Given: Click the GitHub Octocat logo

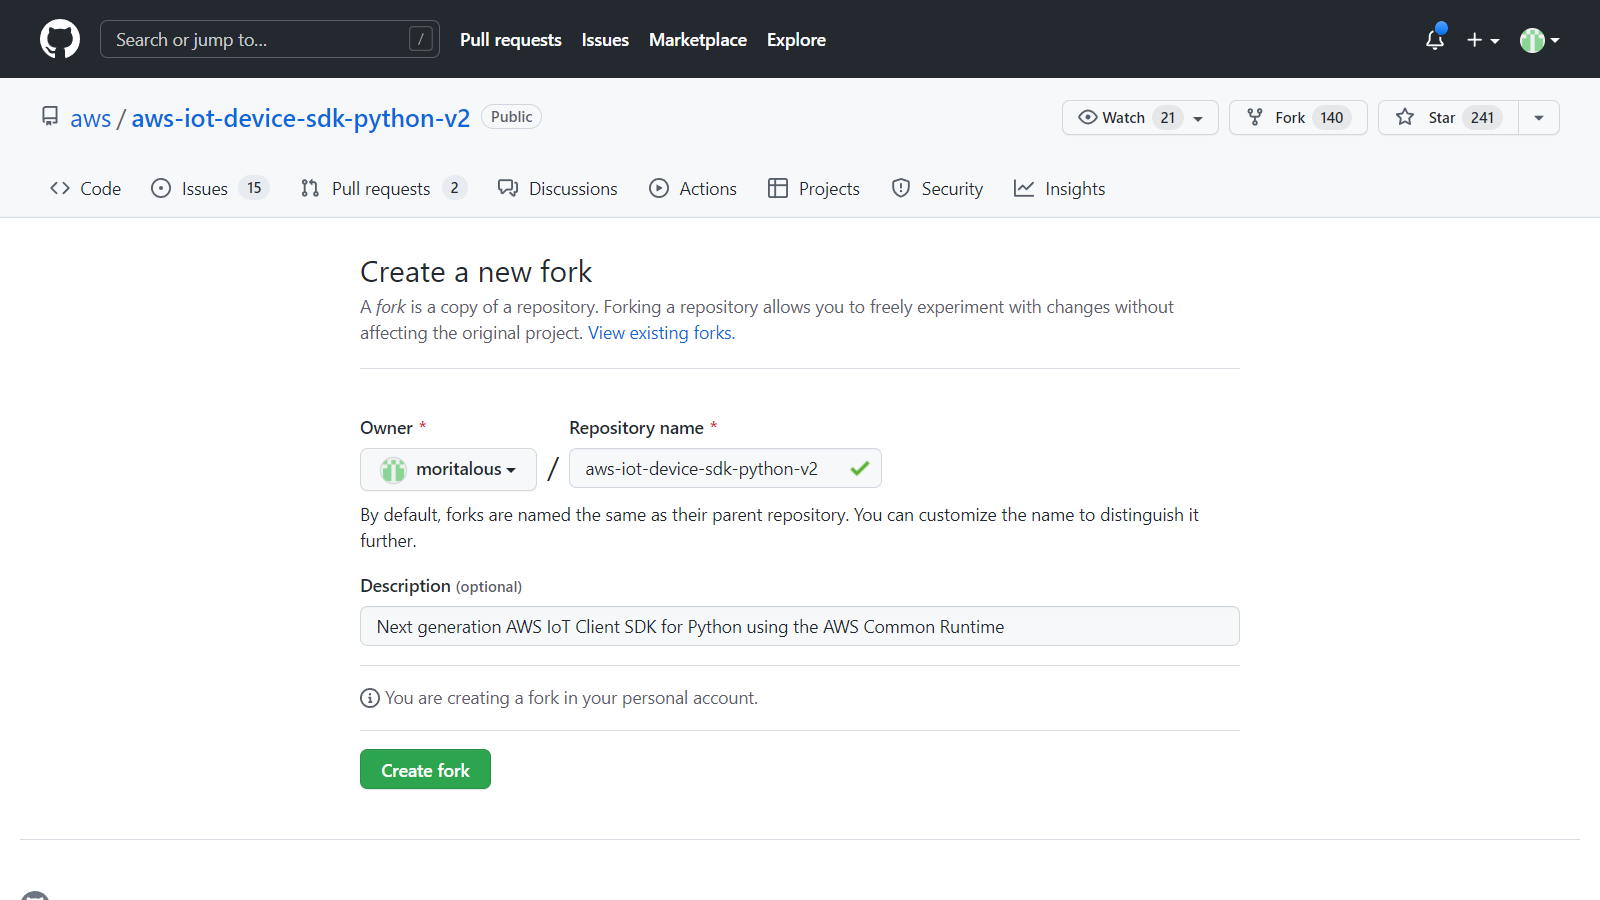Looking at the screenshot, I should click(60, 39).
